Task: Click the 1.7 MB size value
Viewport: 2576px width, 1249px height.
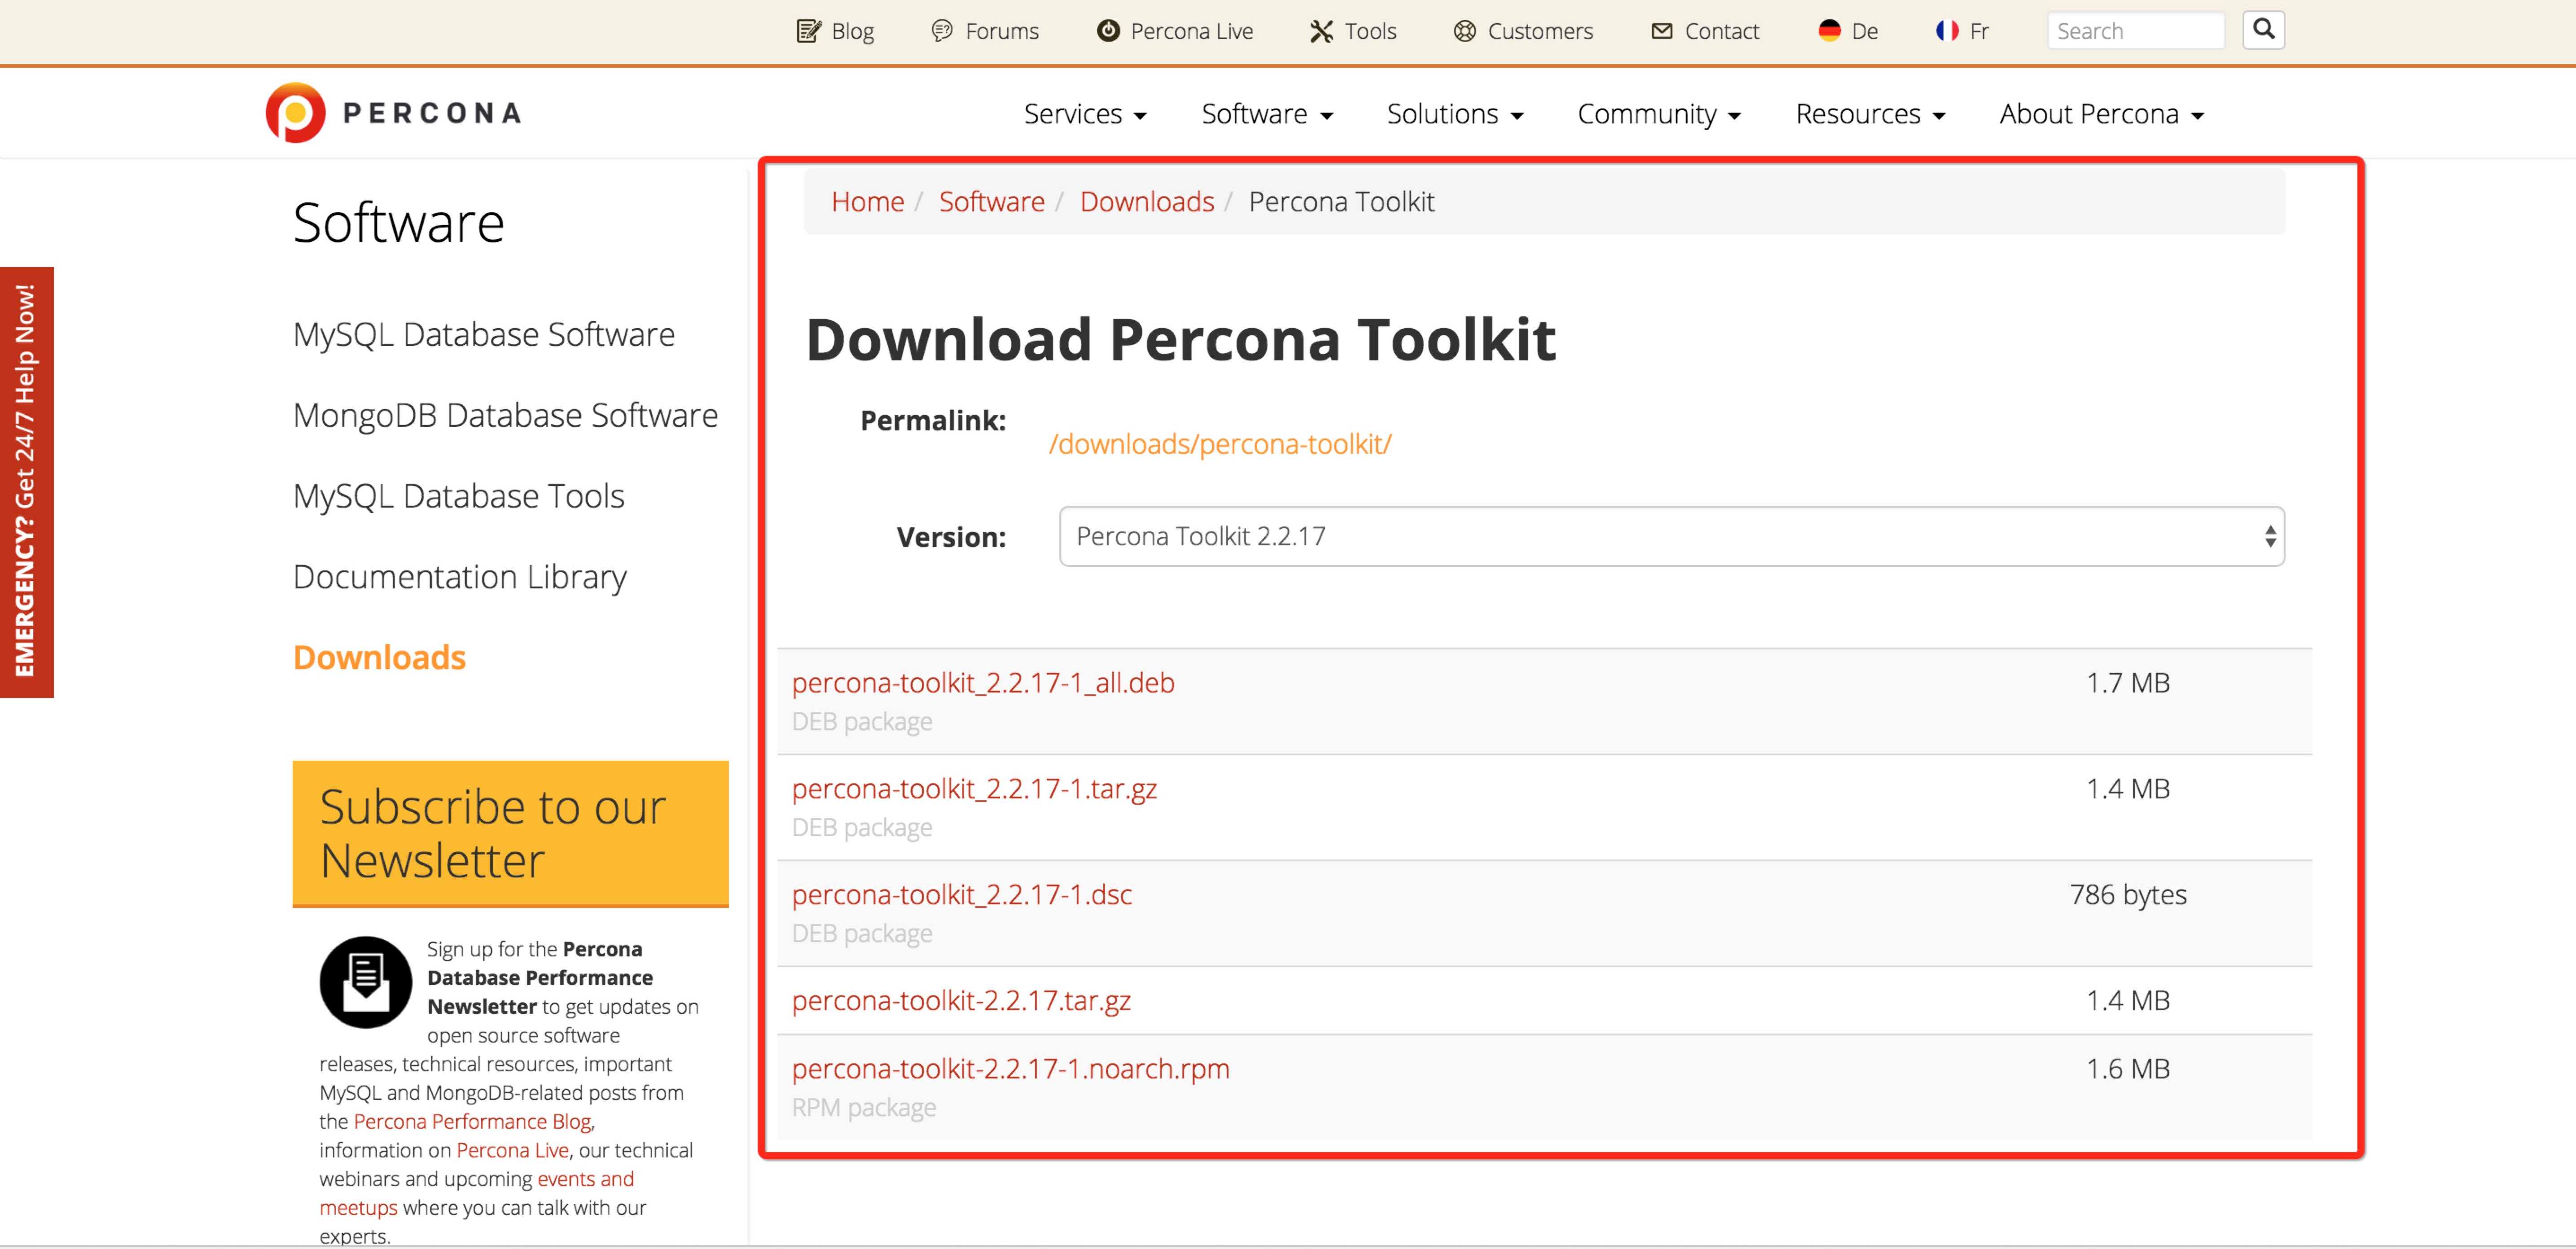Action: click(x=2128, y=683)
